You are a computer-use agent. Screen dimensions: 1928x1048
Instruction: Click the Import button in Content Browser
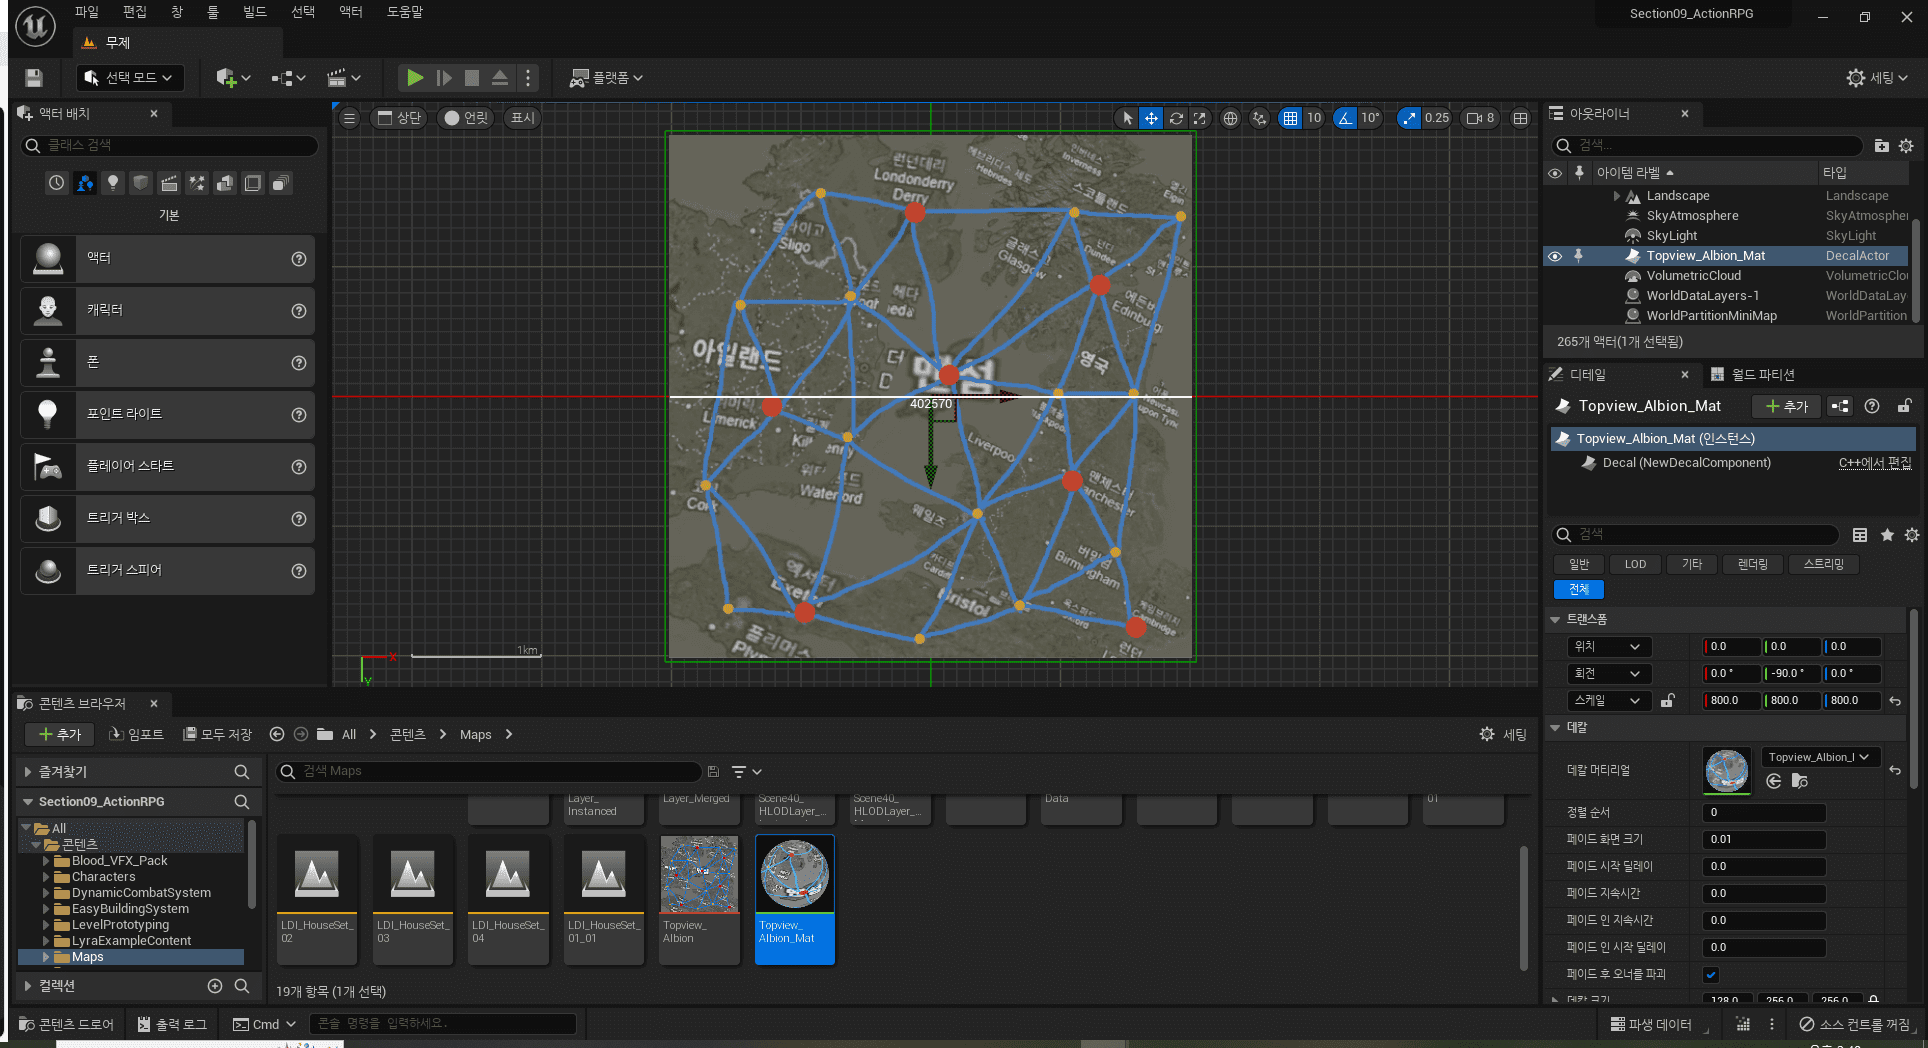point(136,734)
